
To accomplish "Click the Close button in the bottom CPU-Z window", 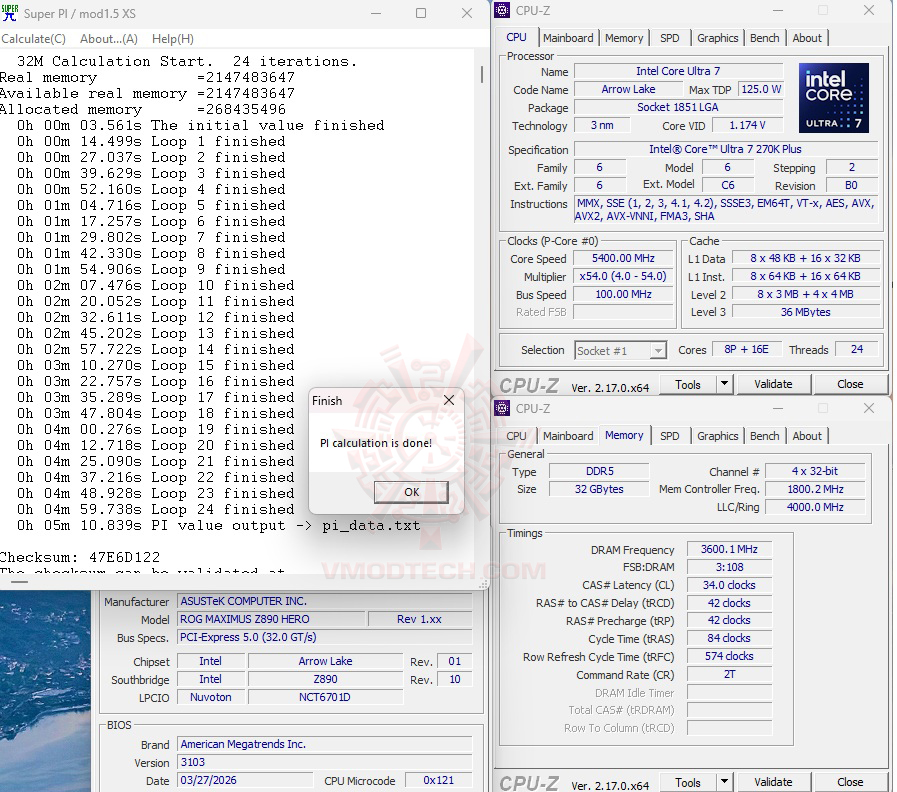I will (x=849, y=782).
